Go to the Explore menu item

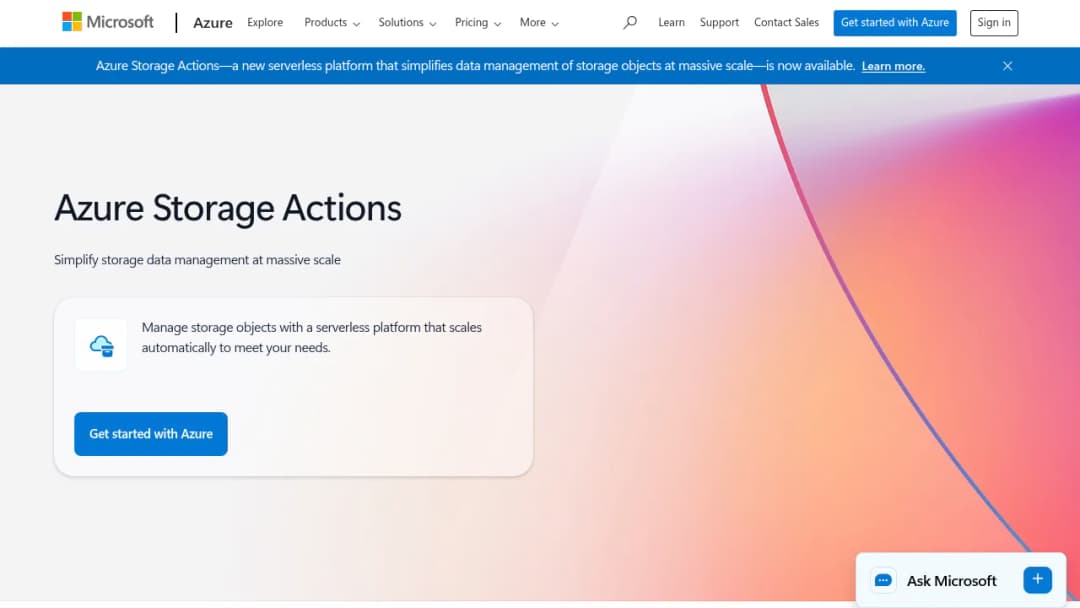point(265,23)
